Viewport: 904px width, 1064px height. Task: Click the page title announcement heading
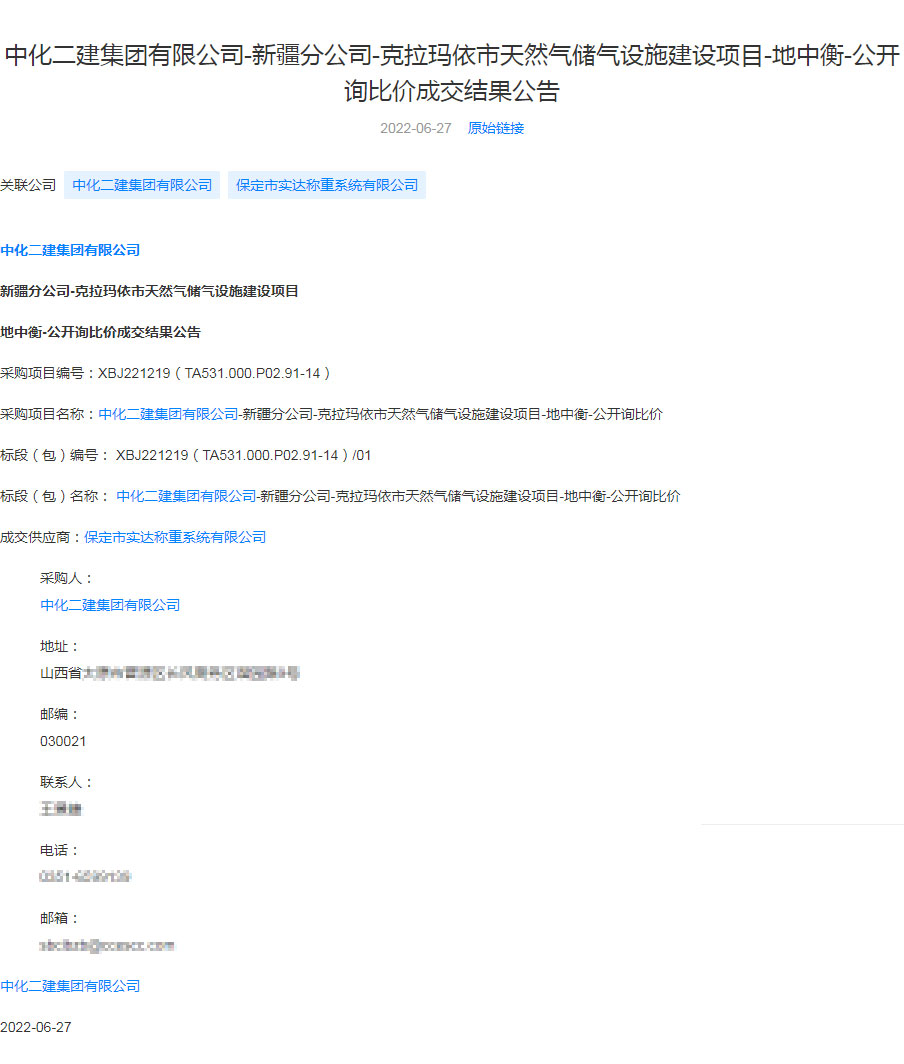click(452, 73)
